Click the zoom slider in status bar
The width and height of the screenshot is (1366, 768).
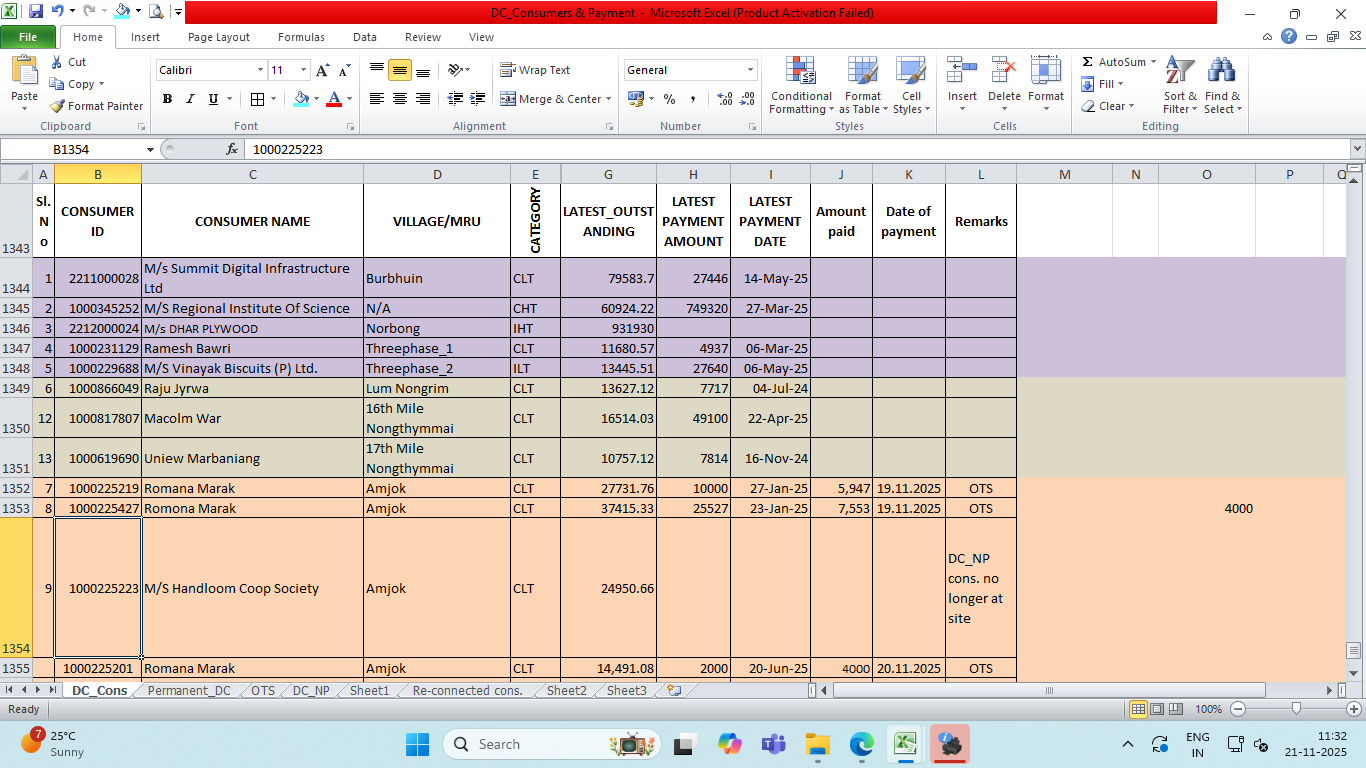coord(1296,709)
